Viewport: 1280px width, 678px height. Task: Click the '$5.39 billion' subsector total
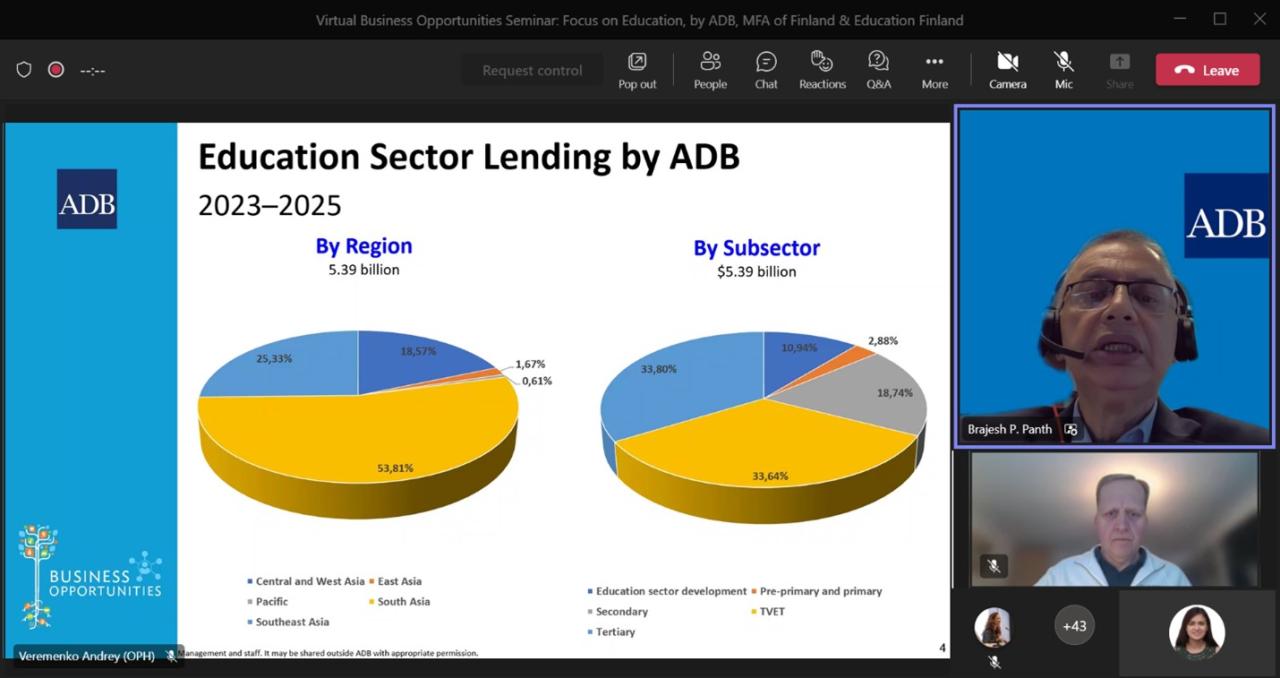click(x=757, y=272)
